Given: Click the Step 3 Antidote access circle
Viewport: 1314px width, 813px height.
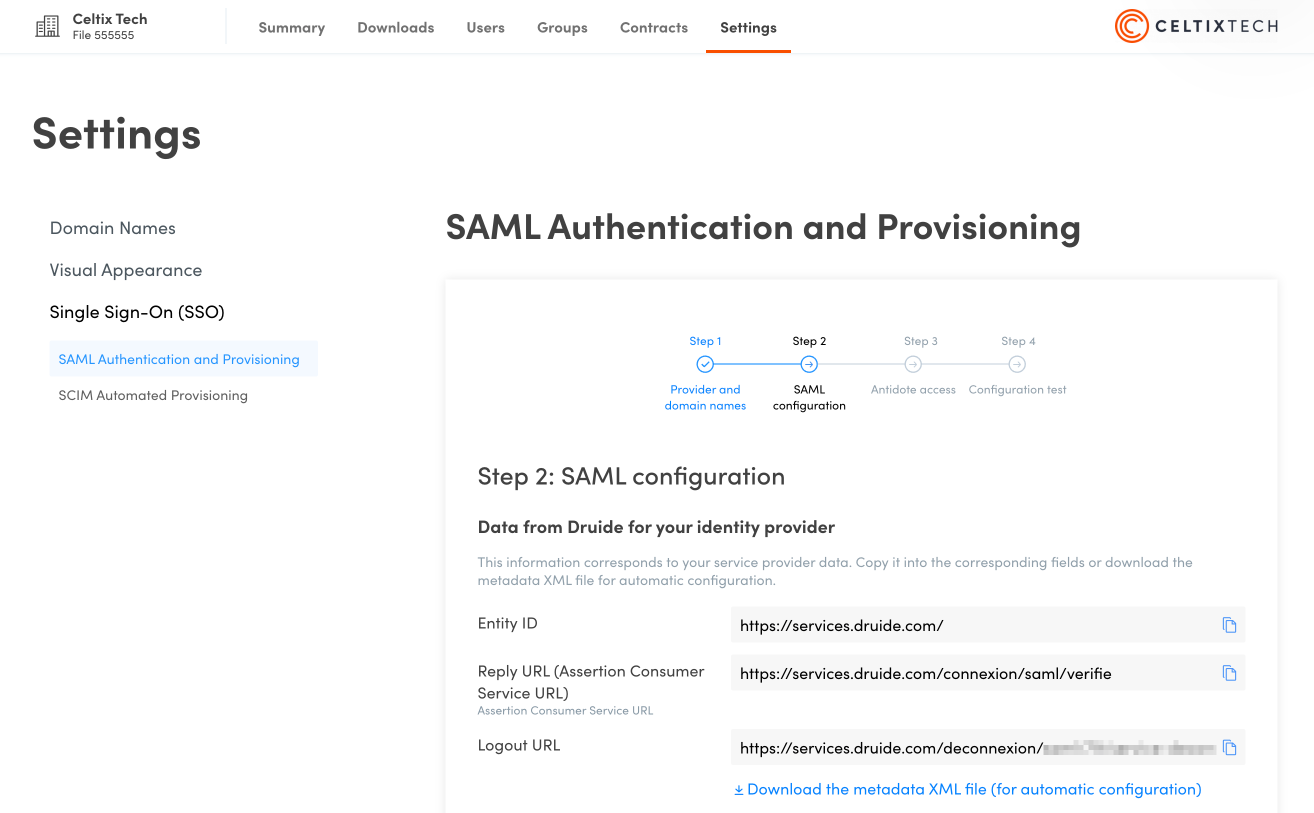Looking at the screenshot, I should pyautogui.click(x=913, y=365).
